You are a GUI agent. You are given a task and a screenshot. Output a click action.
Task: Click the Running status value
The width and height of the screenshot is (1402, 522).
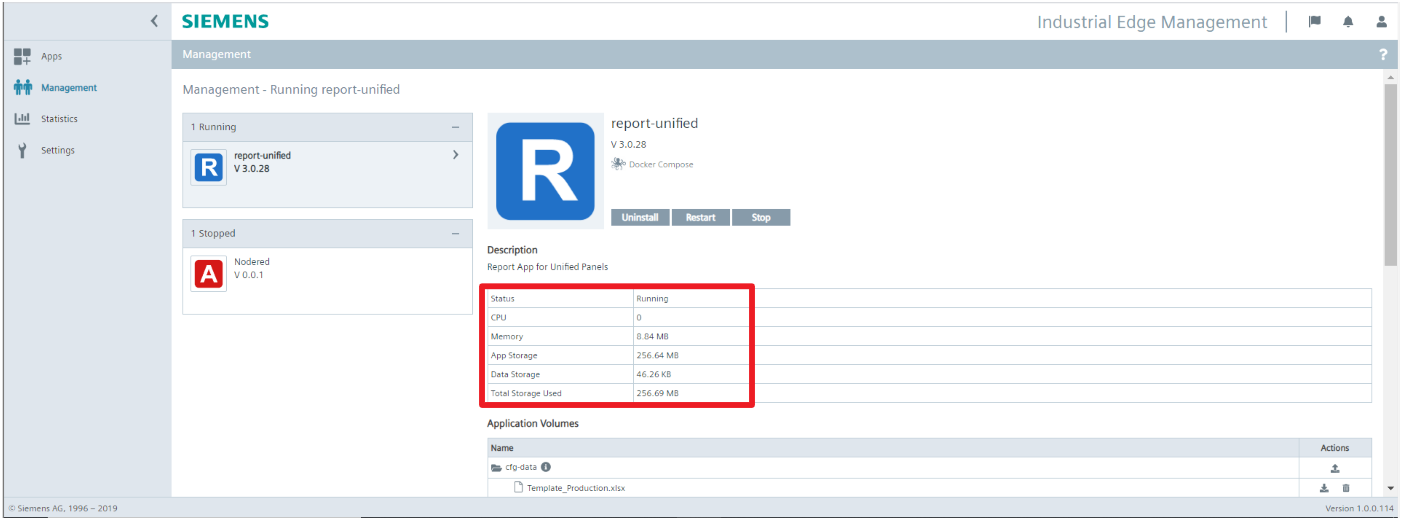(652, 298)
